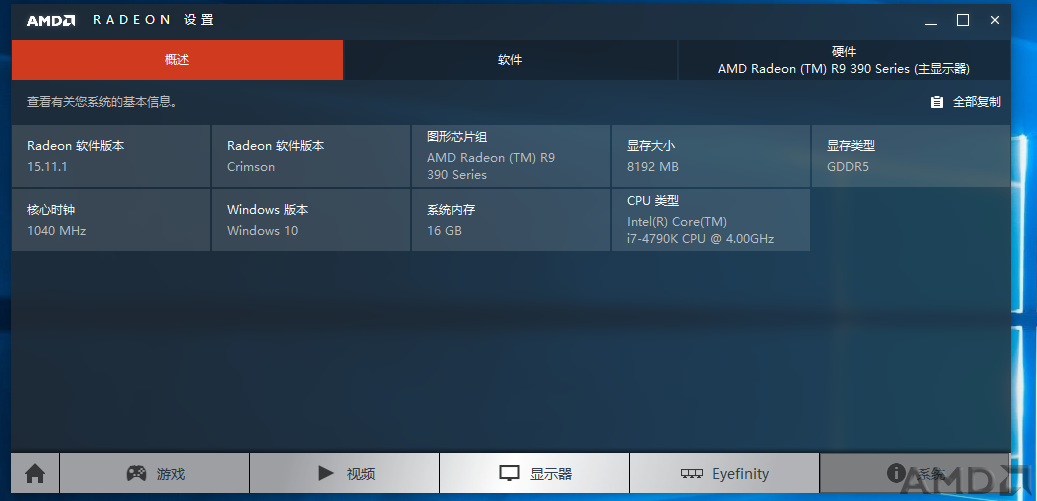Click the 概述 (Overview) tab
The height and width of the screenshot is (501, 1037).
point(177,60)
